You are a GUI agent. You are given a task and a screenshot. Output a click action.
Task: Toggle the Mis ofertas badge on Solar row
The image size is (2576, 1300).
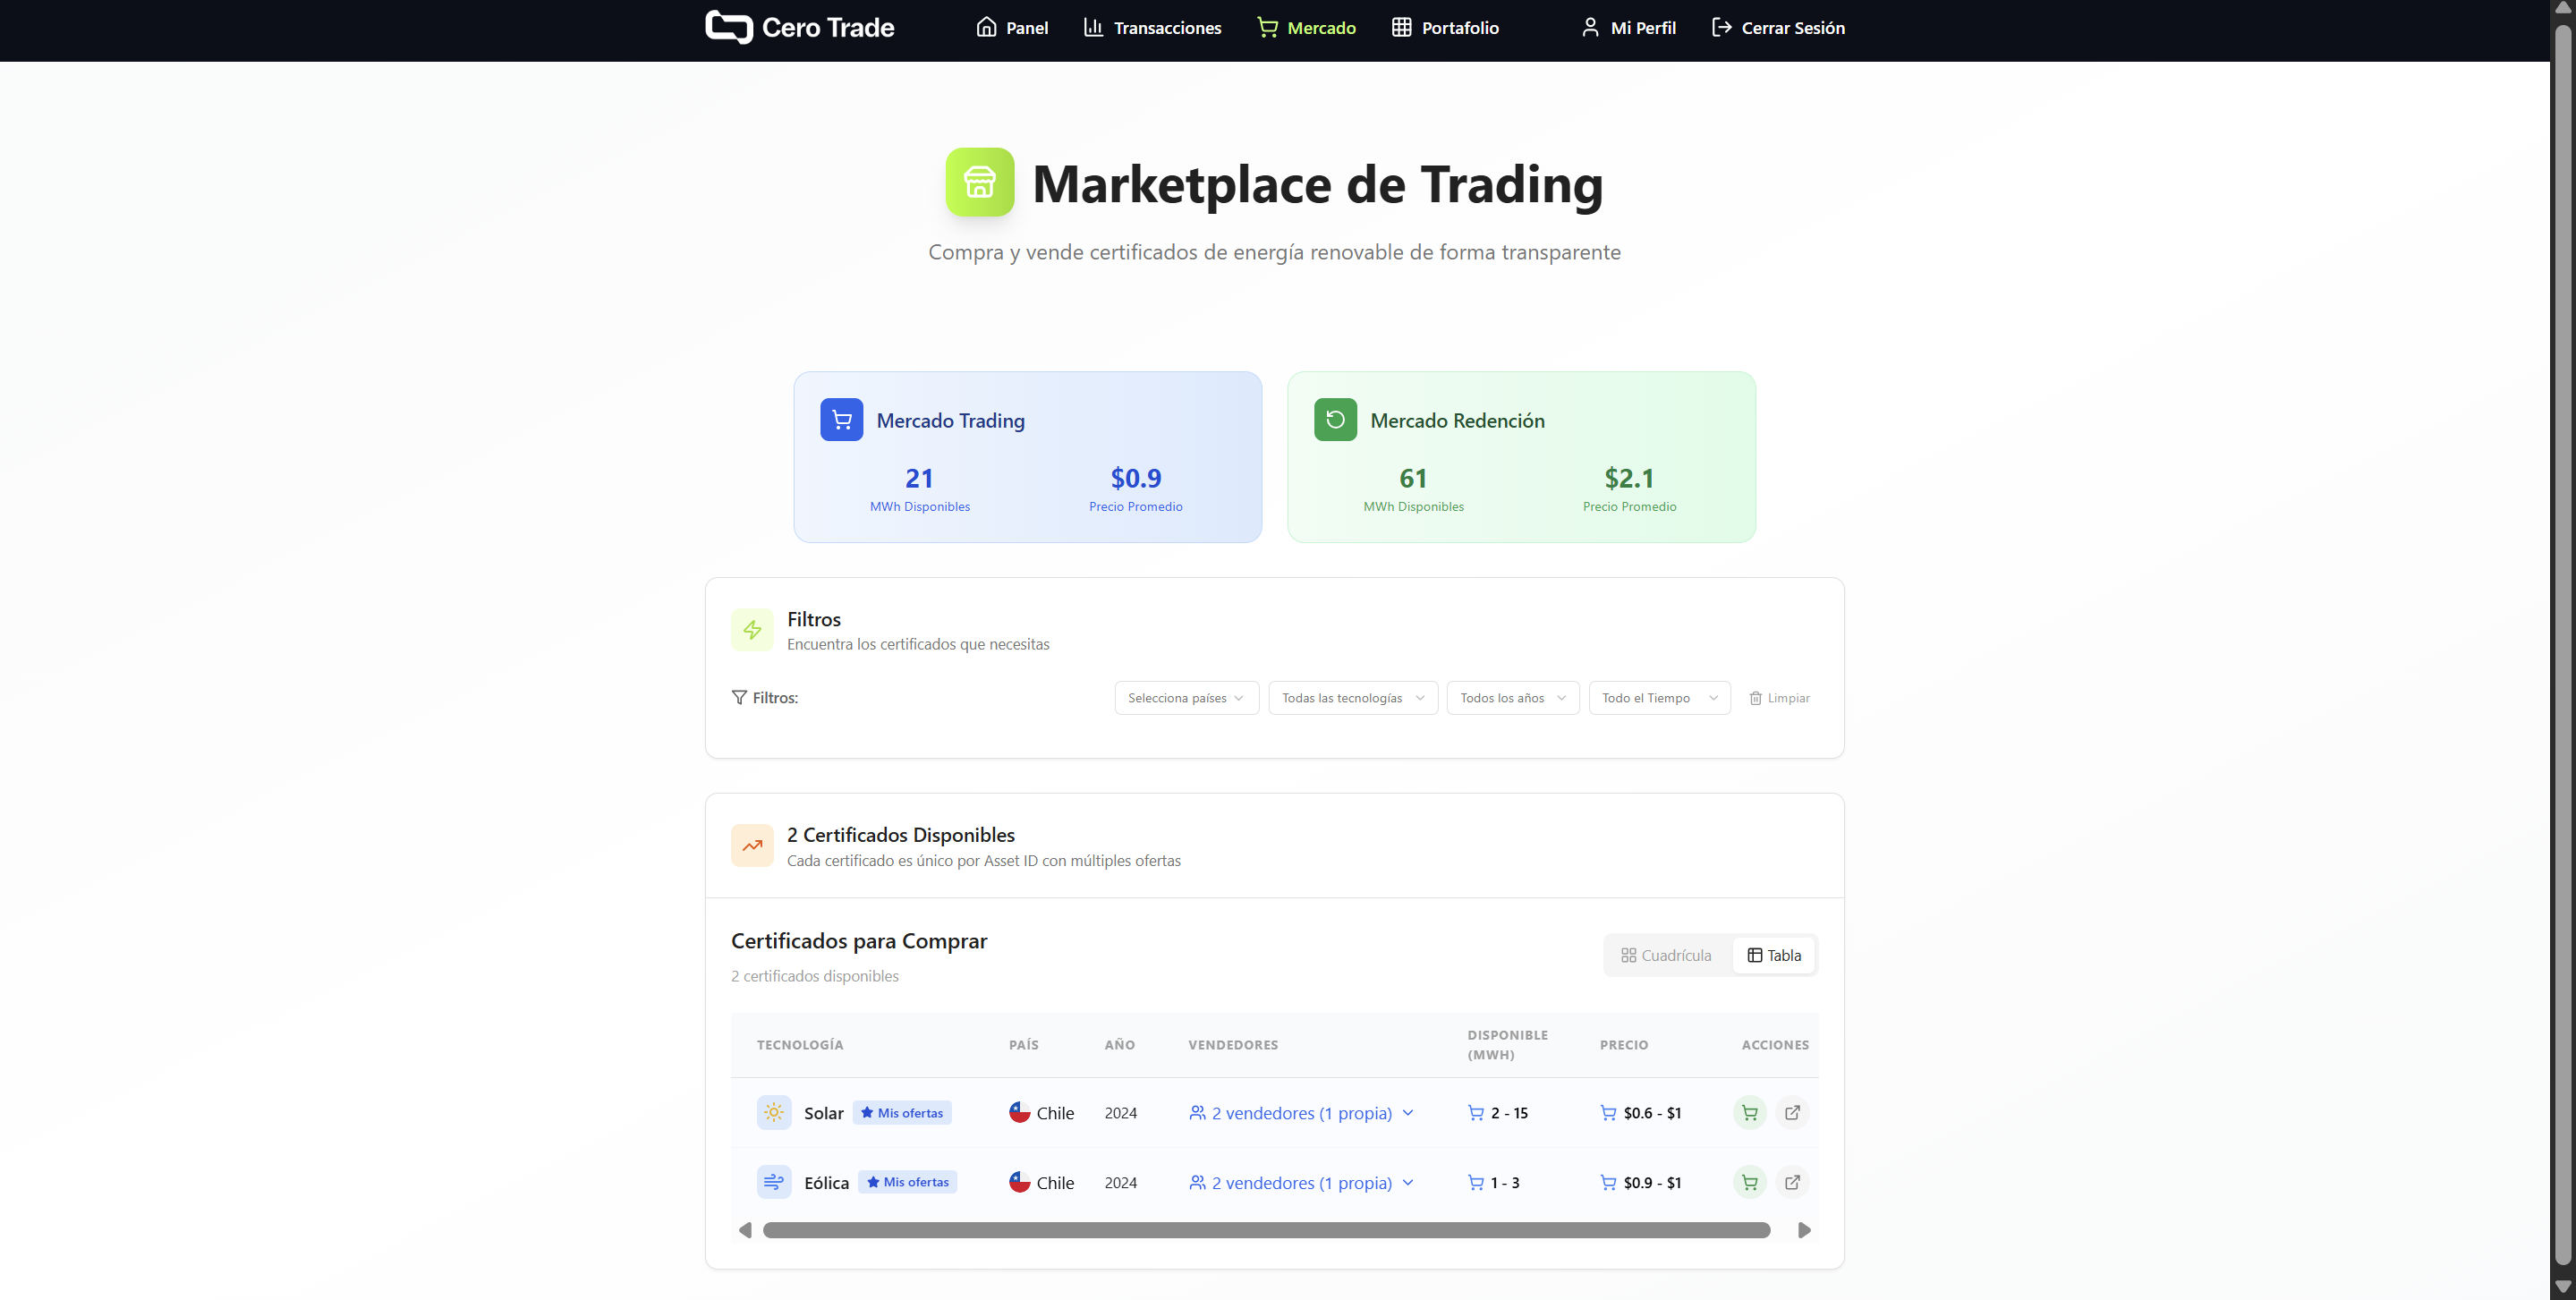(901, 1112)
